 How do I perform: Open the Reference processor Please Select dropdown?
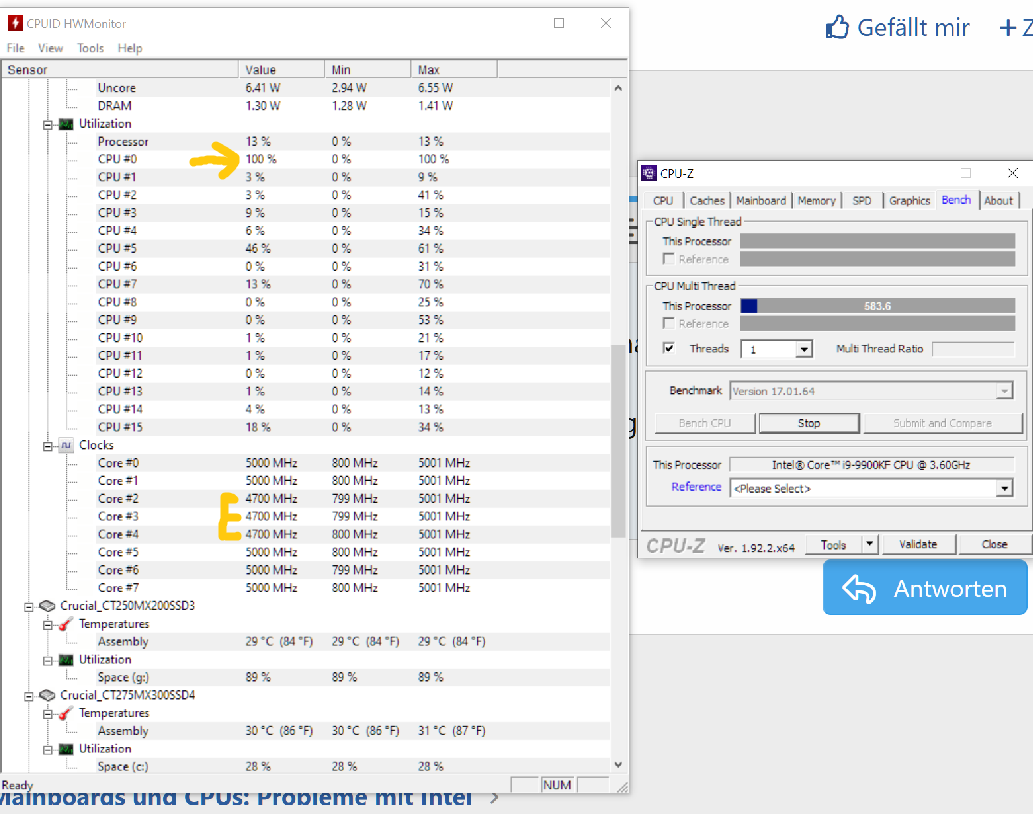pos(1004,489)
